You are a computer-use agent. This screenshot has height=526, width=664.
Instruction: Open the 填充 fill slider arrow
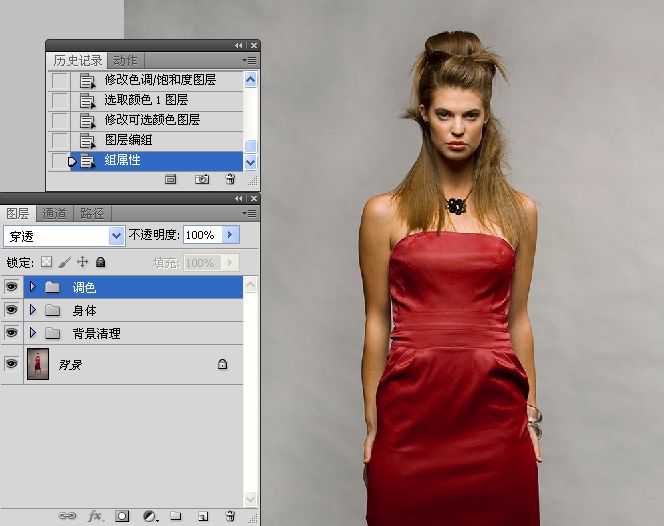230,263
